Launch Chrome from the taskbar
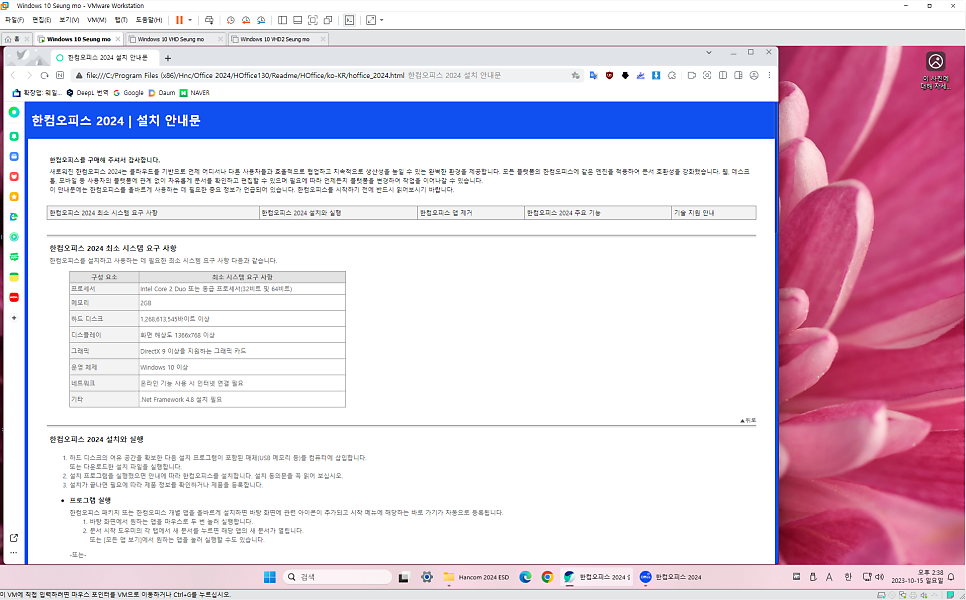Viewport: 966px width, 600px height. 547,576
